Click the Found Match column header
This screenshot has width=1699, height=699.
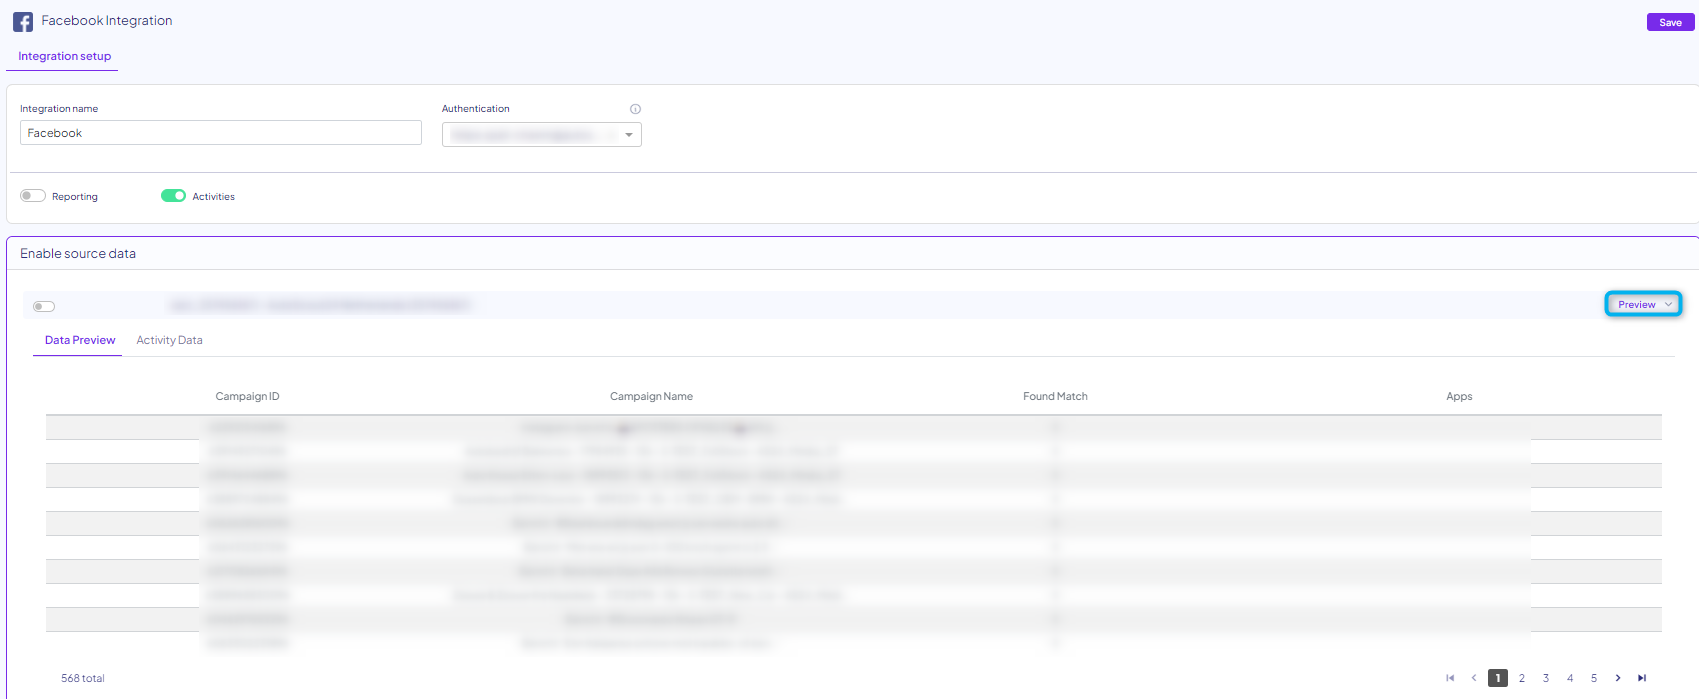(x=1055, y=396)
